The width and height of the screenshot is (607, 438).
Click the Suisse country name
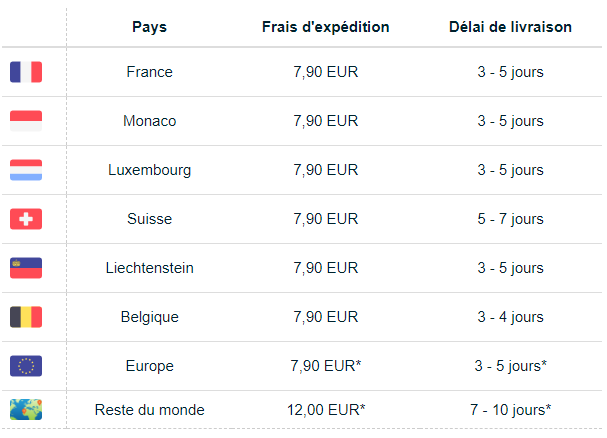(x=149, y=219)
